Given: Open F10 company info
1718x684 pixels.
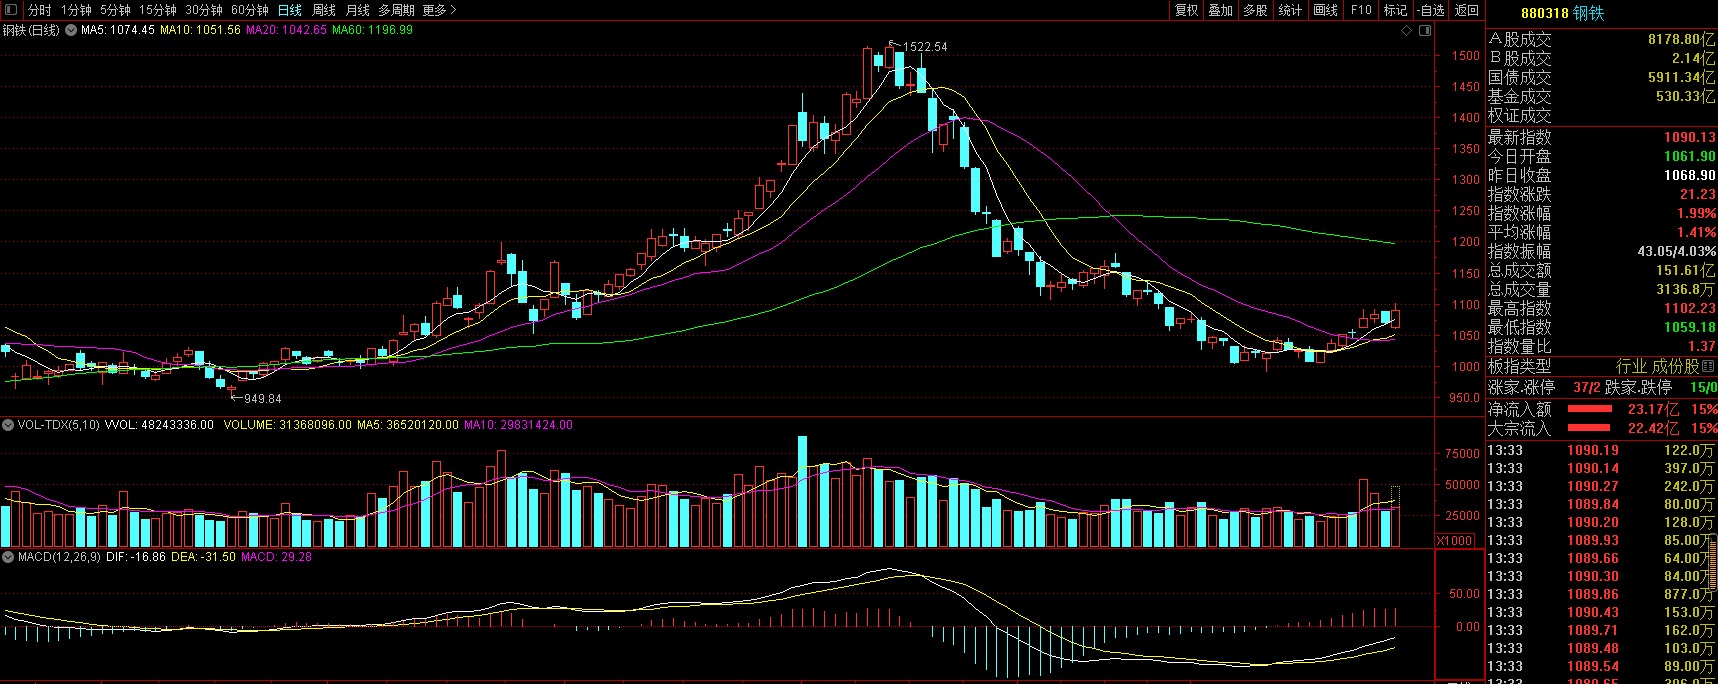Looking at the screenshot, I should [1361, 10].
